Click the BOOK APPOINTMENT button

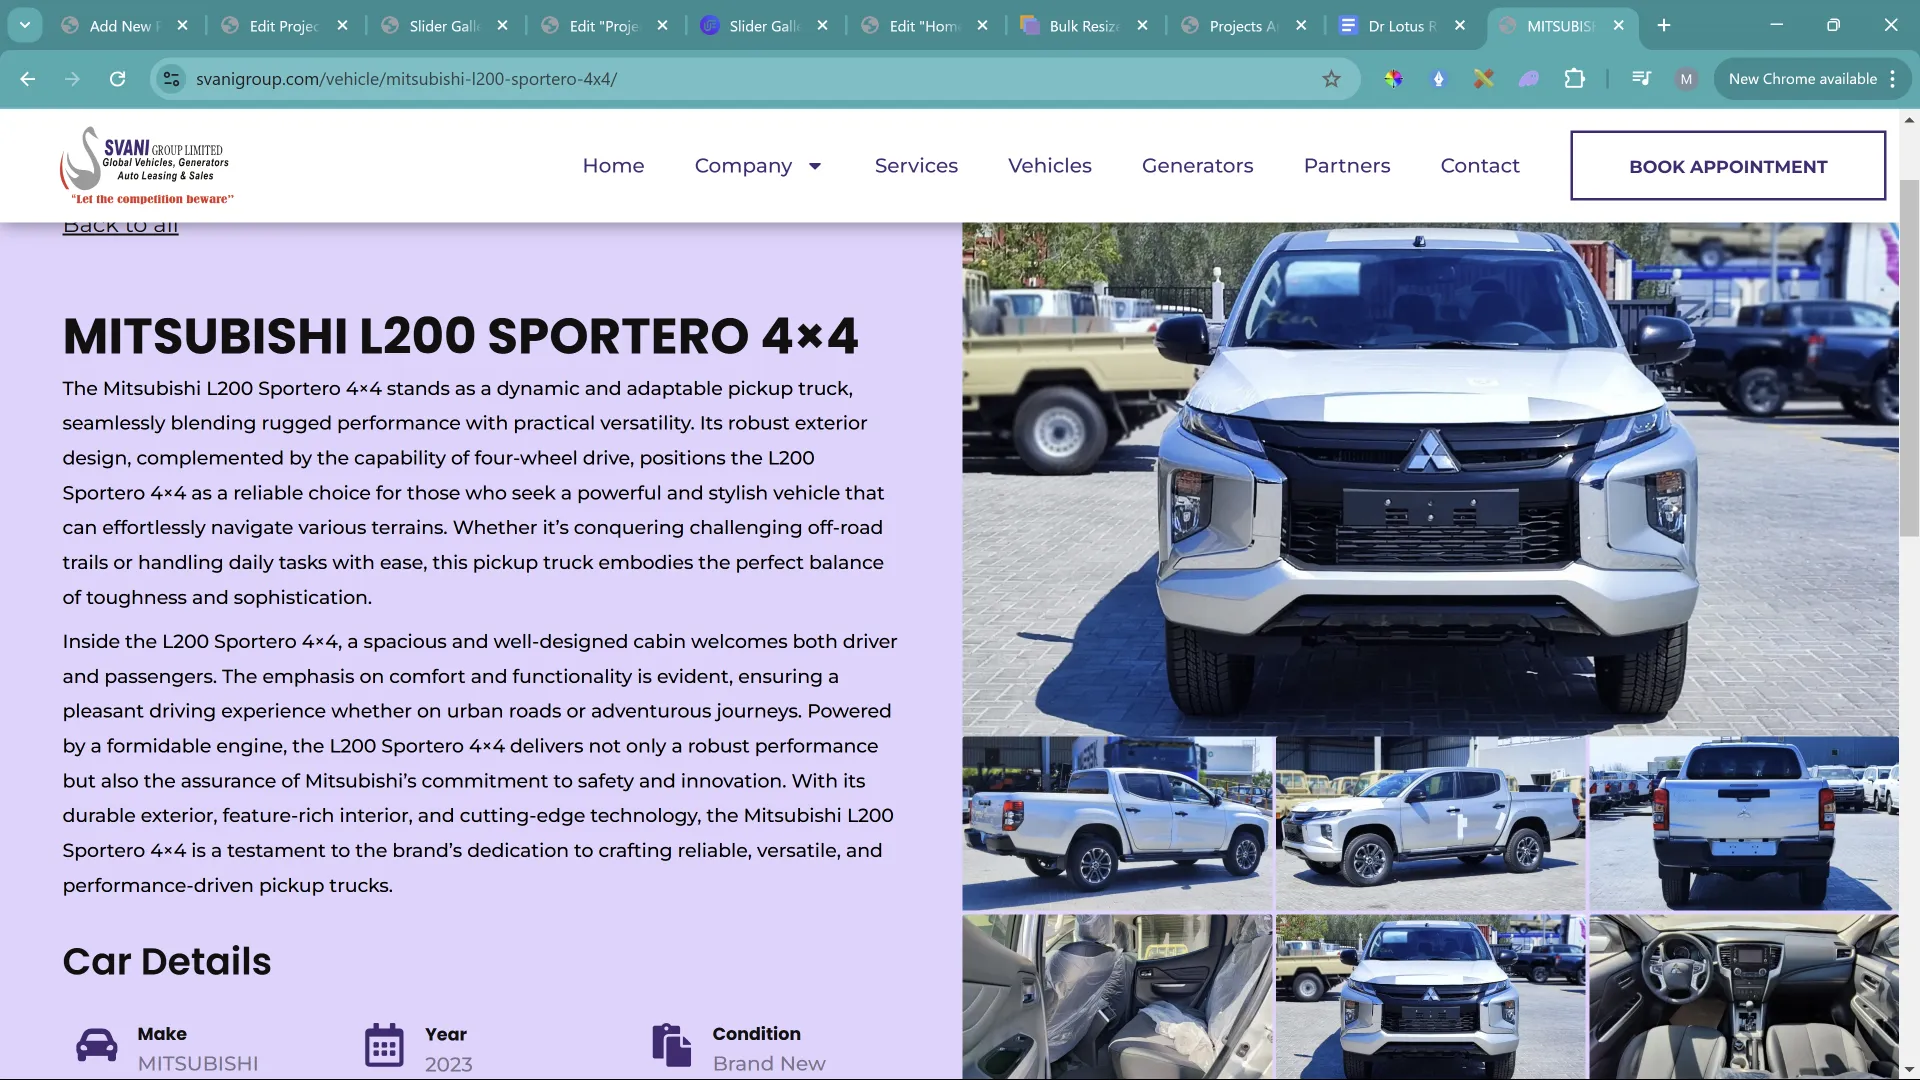[x=1727, y=166]
